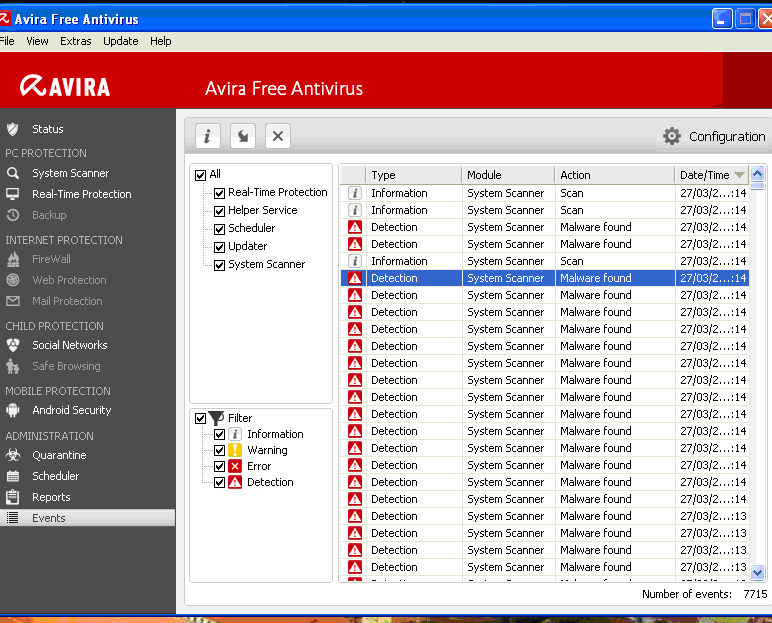Viewport: 772px width, 623px height.
Task: Open the File menu
Action: pyautogui.click(x=7, y=41)
